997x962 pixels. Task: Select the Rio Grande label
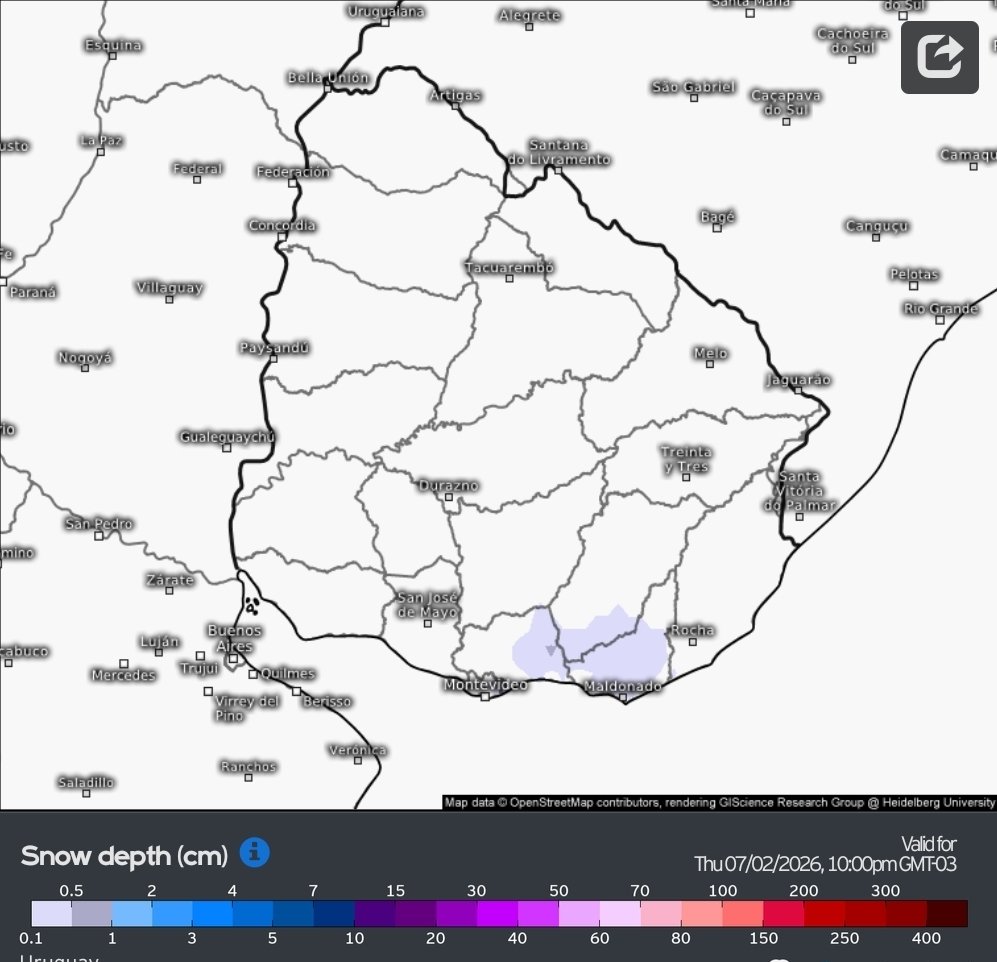pos(941,308)
